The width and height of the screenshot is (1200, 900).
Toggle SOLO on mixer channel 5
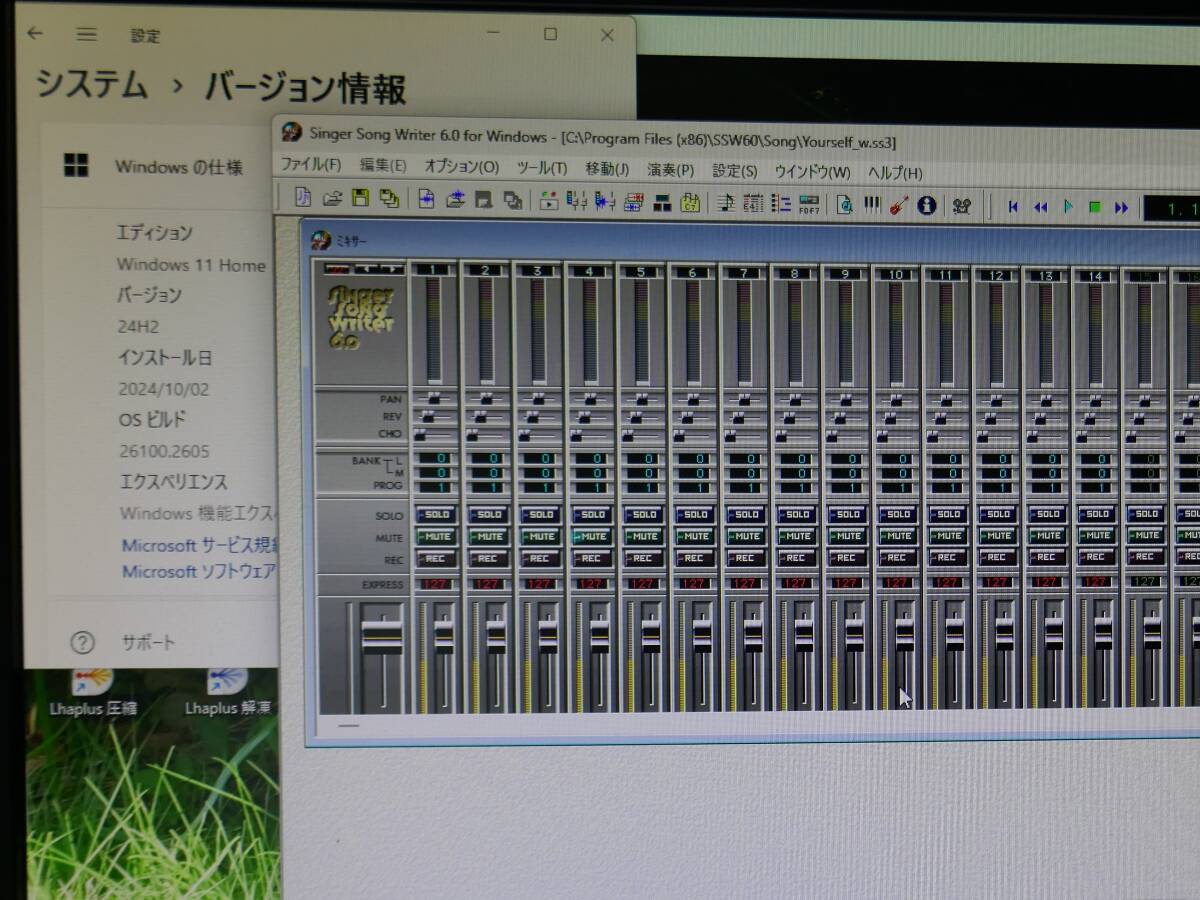tap(643, 514)
